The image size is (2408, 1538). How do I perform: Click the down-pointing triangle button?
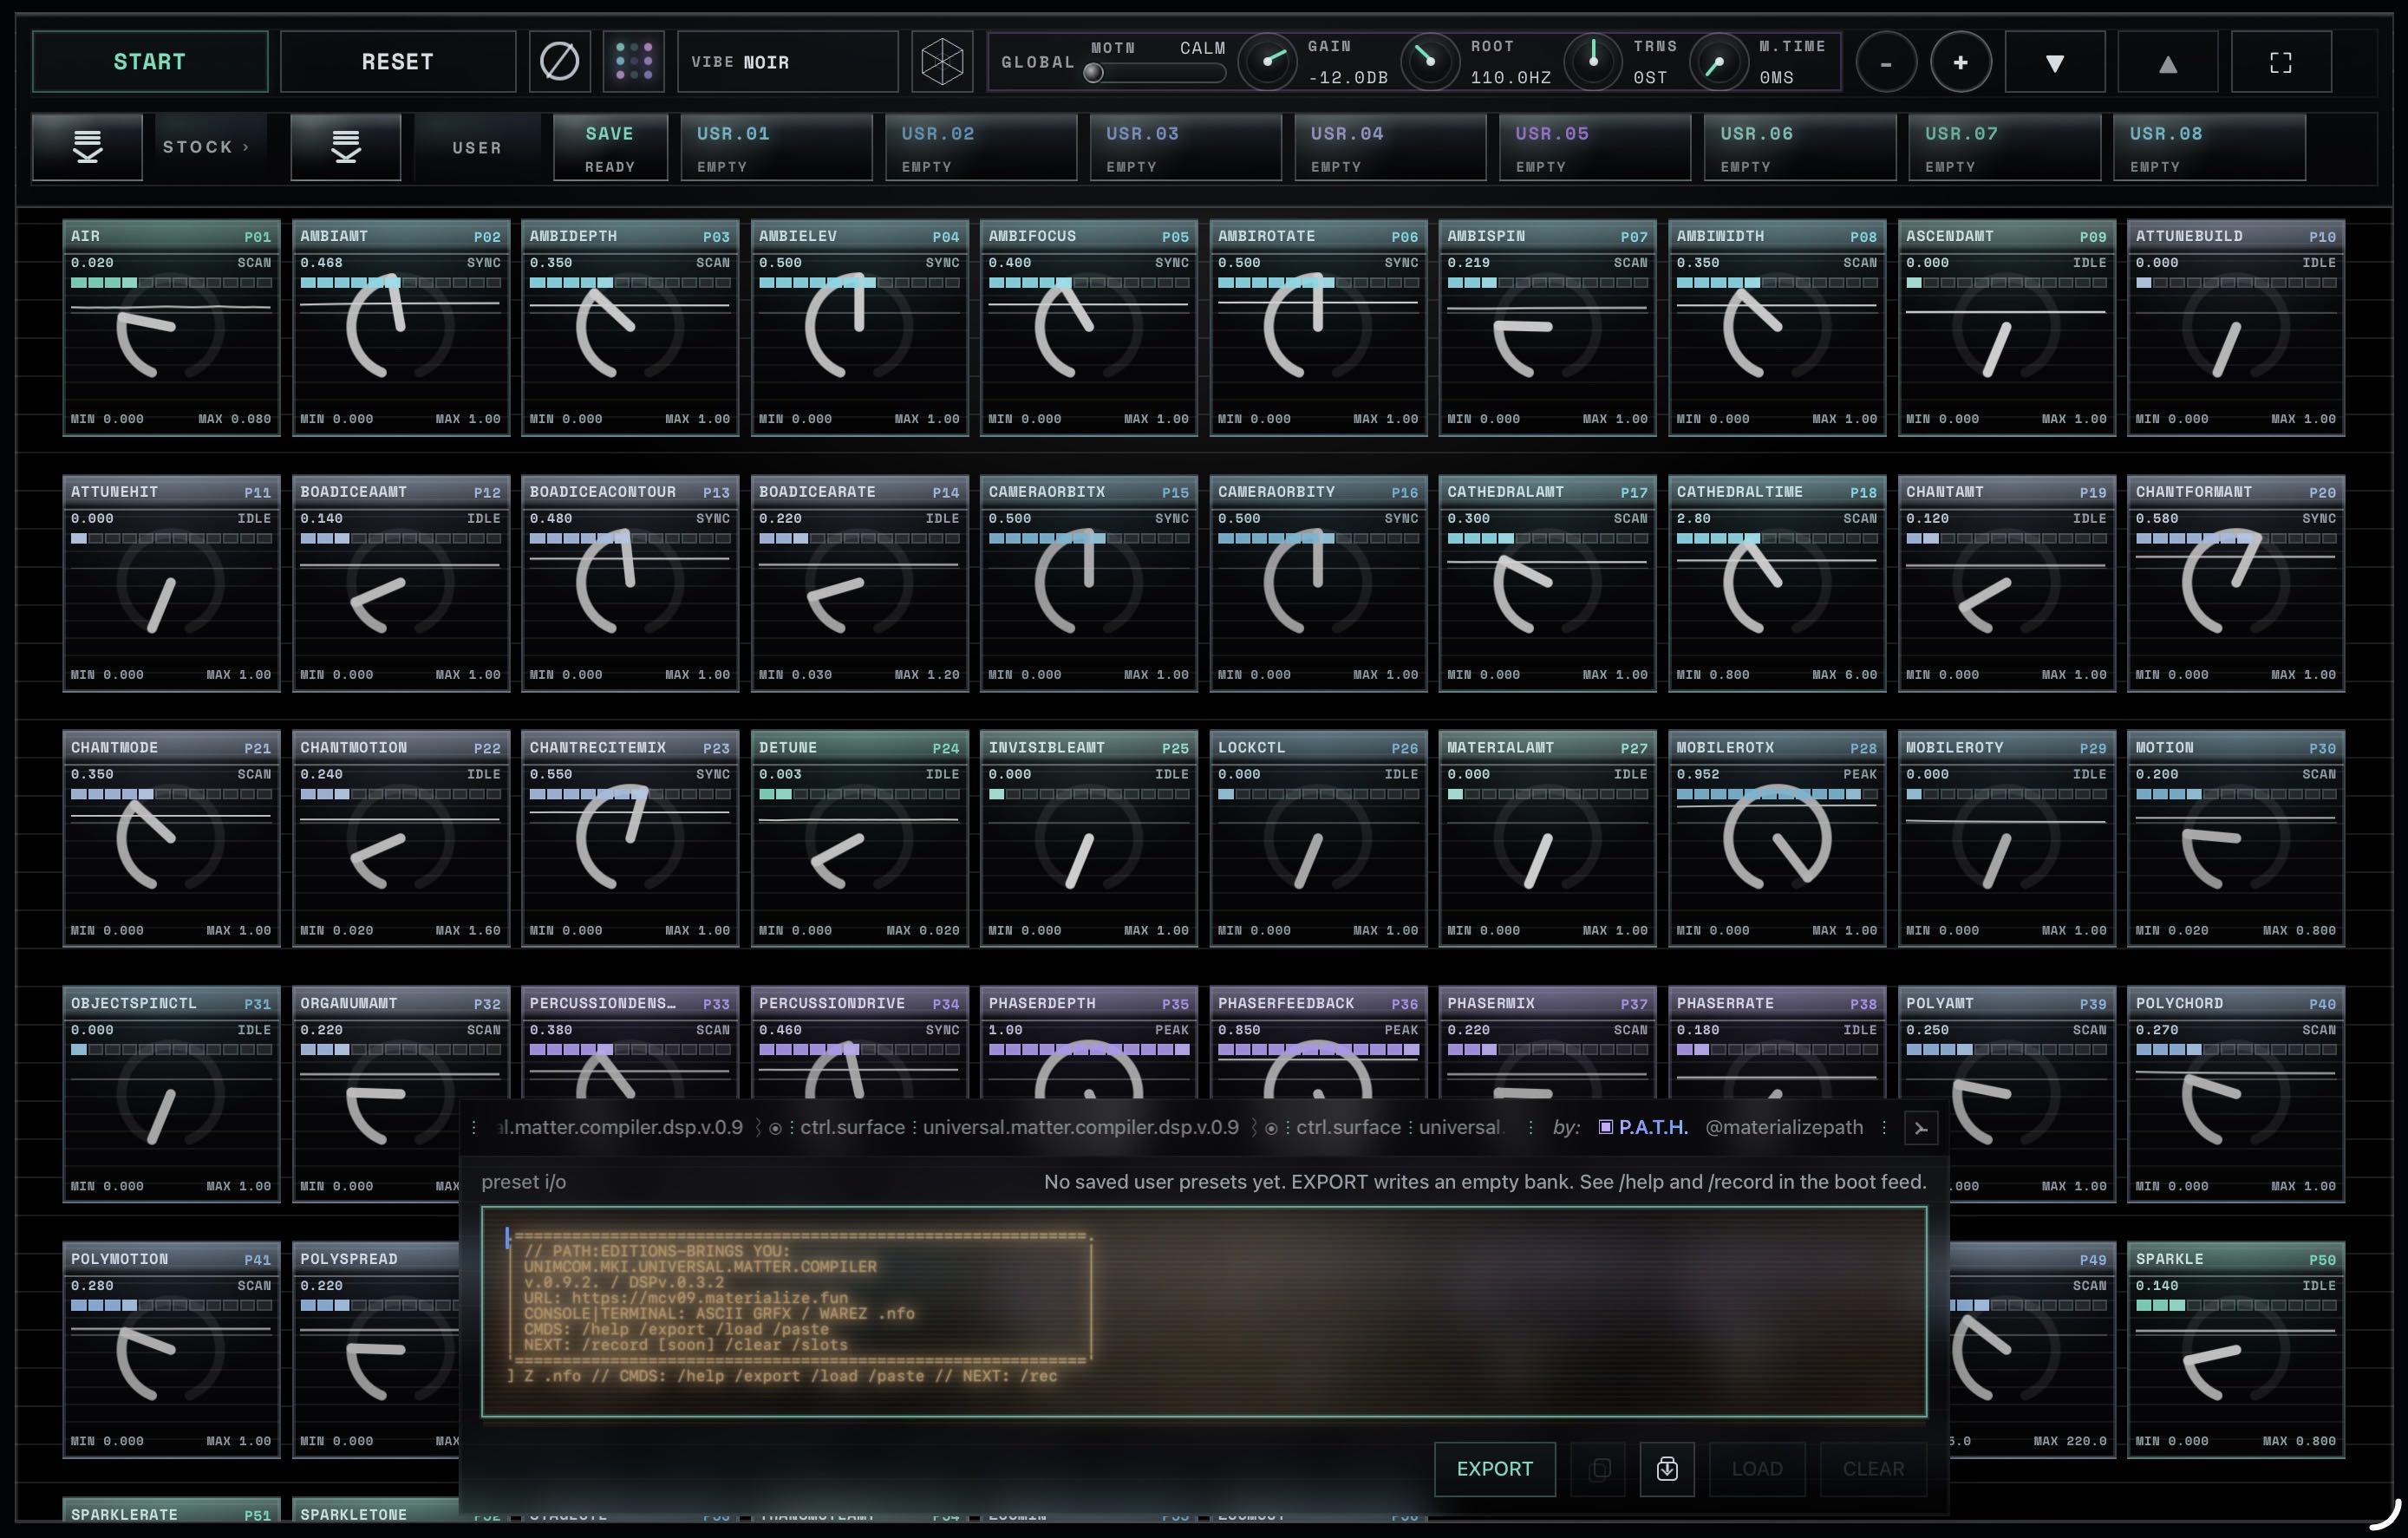pyautogui.click(x=2055, y=63)
